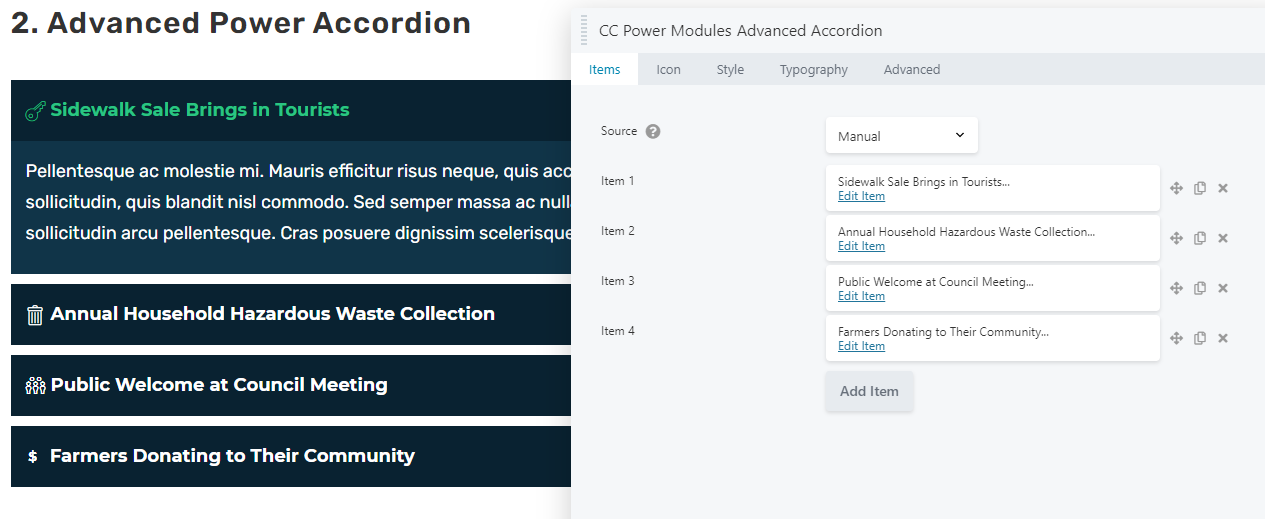
Task: Delete Item 3 with its X icon
Action: (x=1222, y=288)
